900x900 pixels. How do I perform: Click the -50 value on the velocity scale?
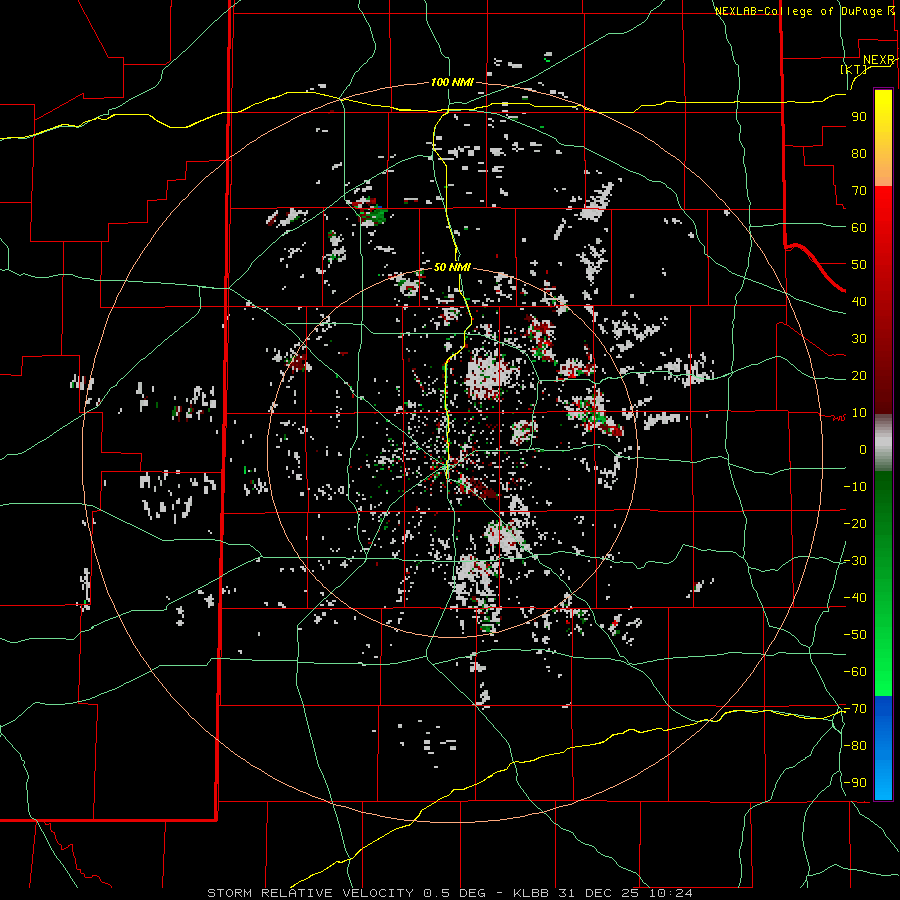point(855,634)
